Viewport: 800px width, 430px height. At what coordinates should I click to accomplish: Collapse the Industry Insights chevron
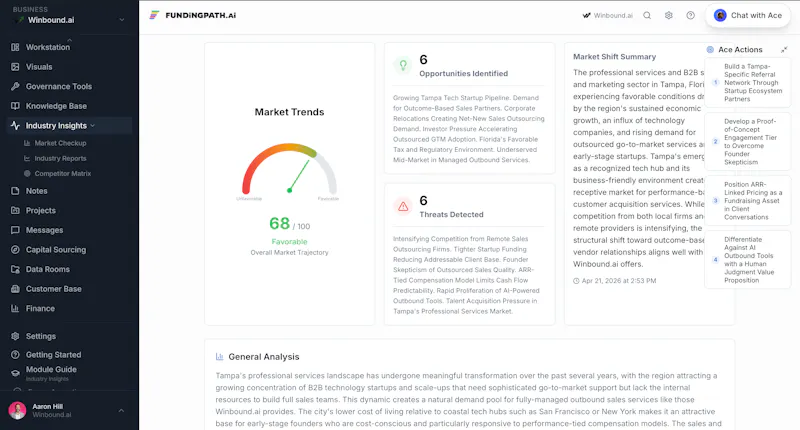pyautogui.click(x=92, y=125)
